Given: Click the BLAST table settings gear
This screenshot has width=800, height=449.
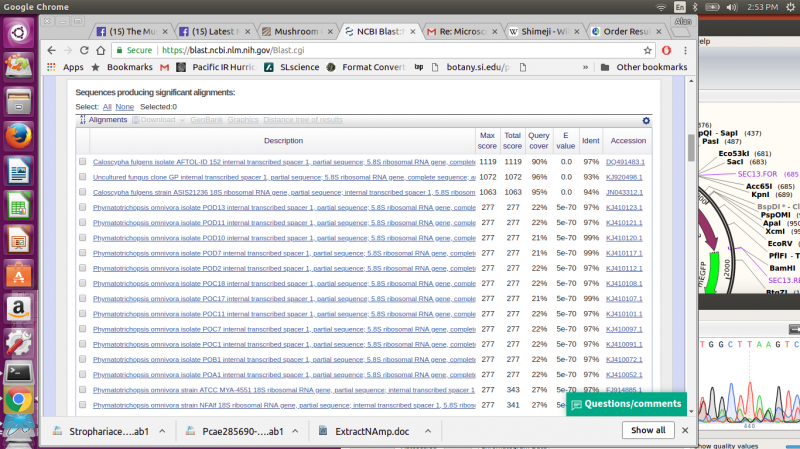Looking at the screenshot, I should click(x=646, y=120).
